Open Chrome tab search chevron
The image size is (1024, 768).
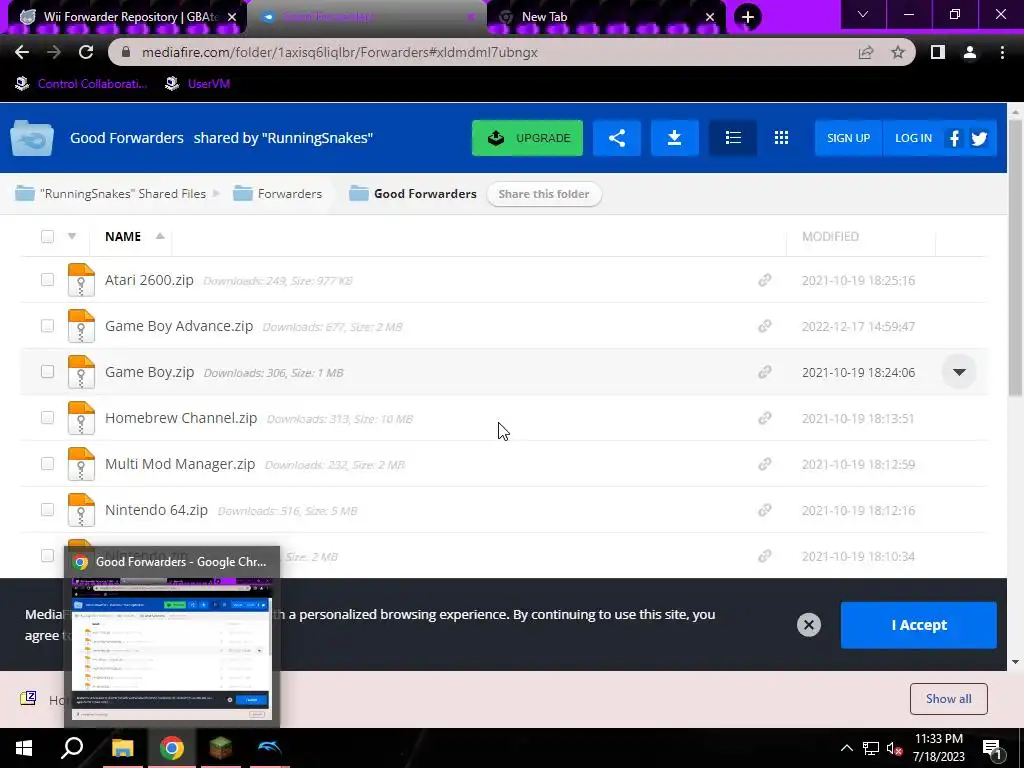[x=863, y=14]
